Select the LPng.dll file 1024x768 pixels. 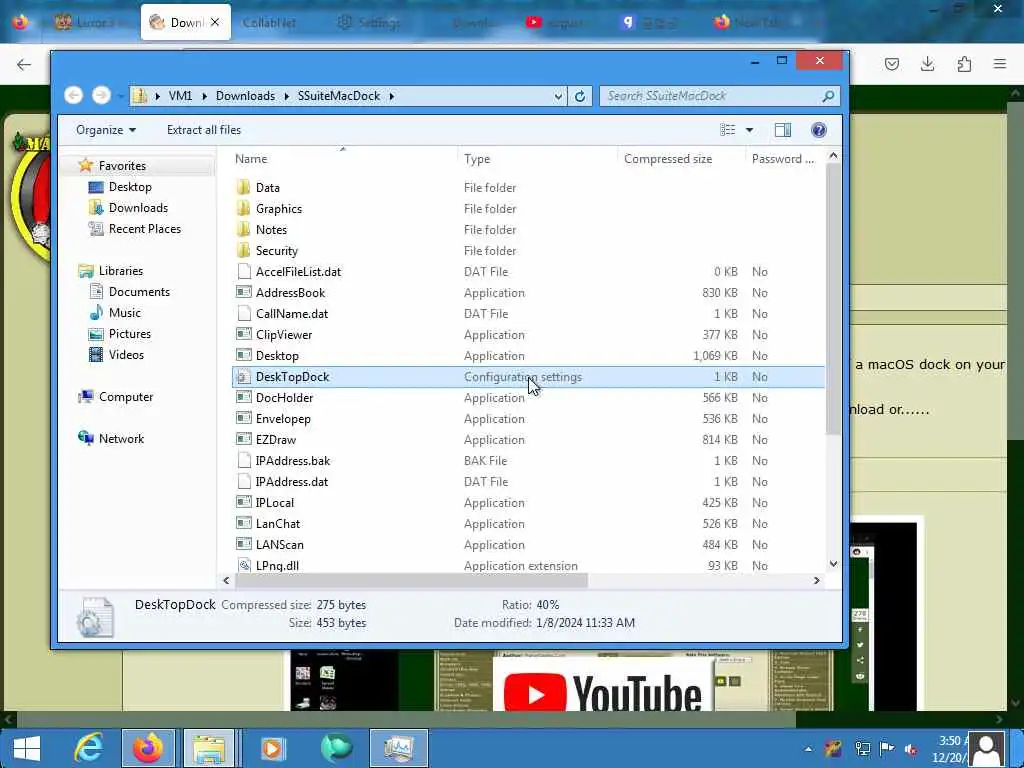pos(277,566)
